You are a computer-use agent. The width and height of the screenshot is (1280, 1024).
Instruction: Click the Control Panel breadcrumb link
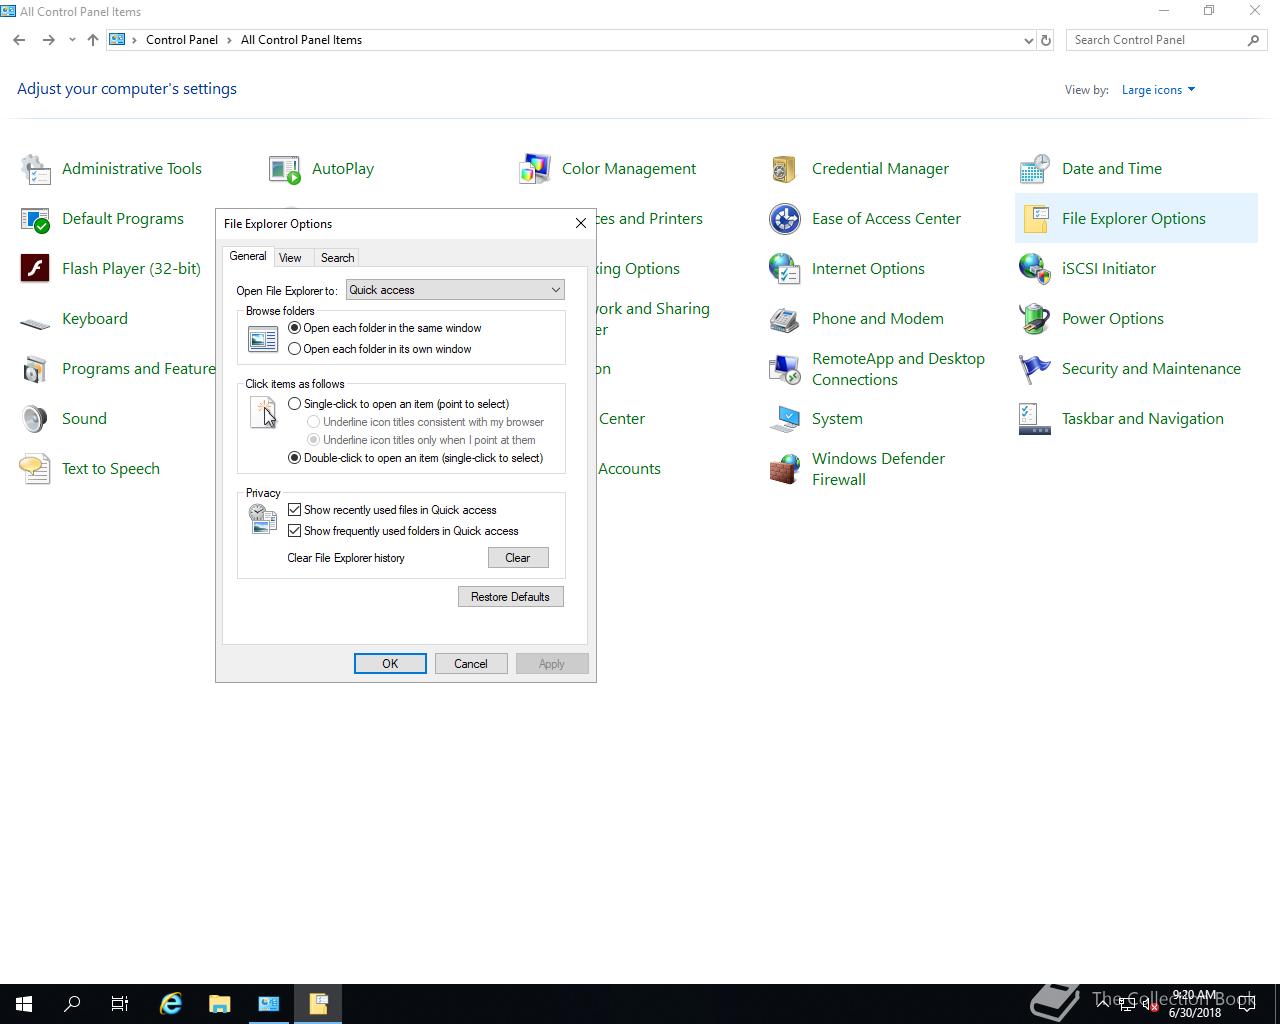tap(182, 40)
